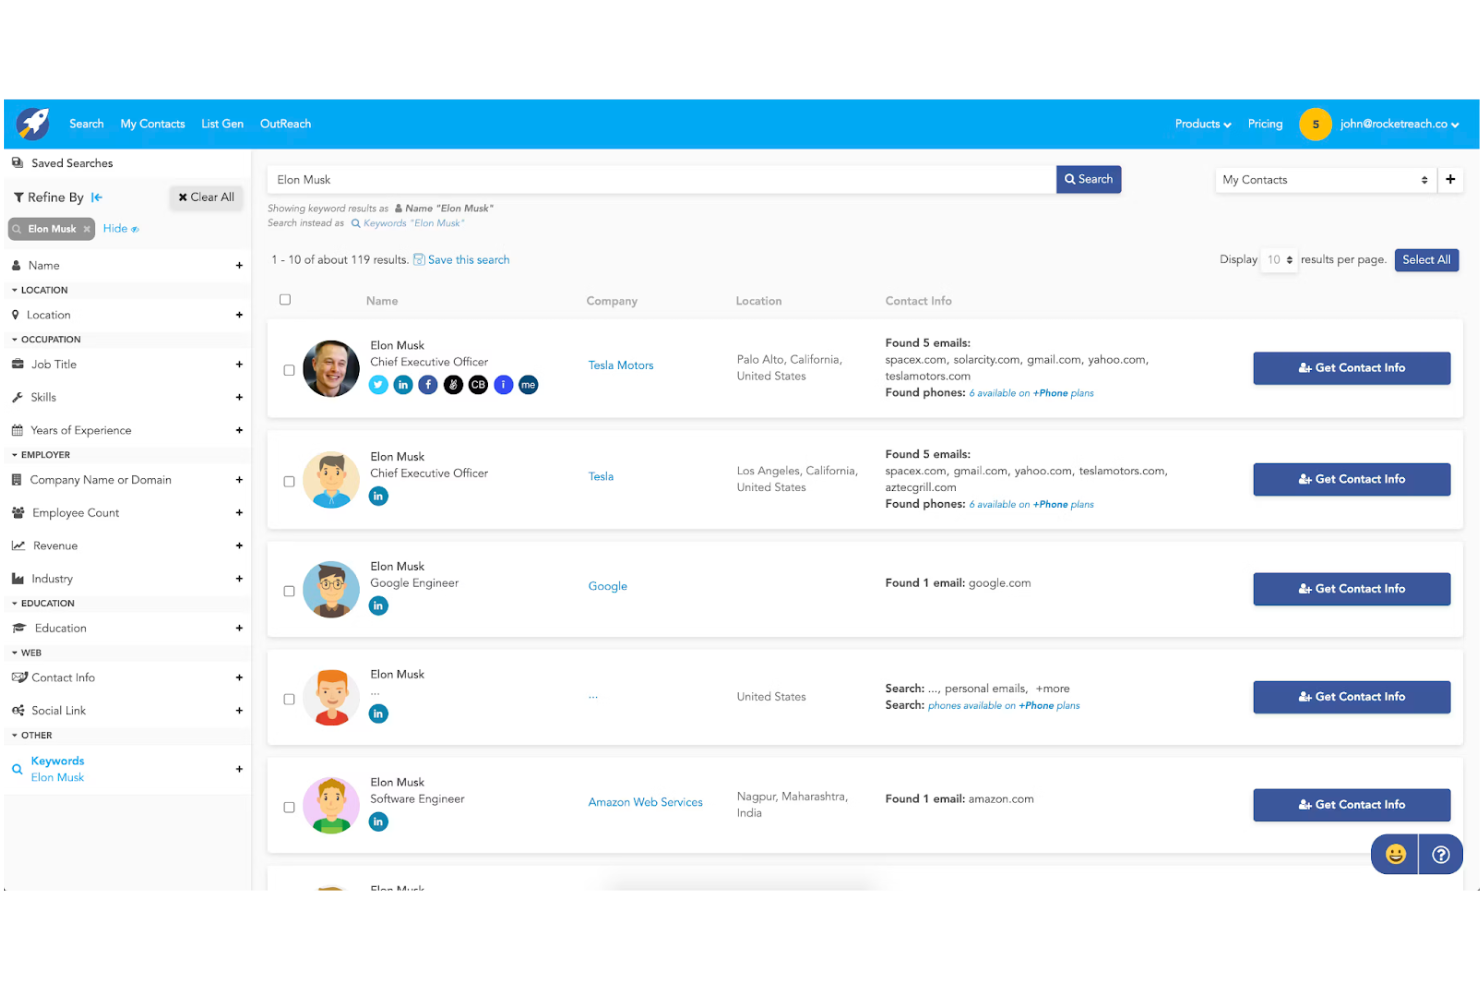
Task: Collapse Refine By panel arrow icon
Action: (x=96, y=198)
